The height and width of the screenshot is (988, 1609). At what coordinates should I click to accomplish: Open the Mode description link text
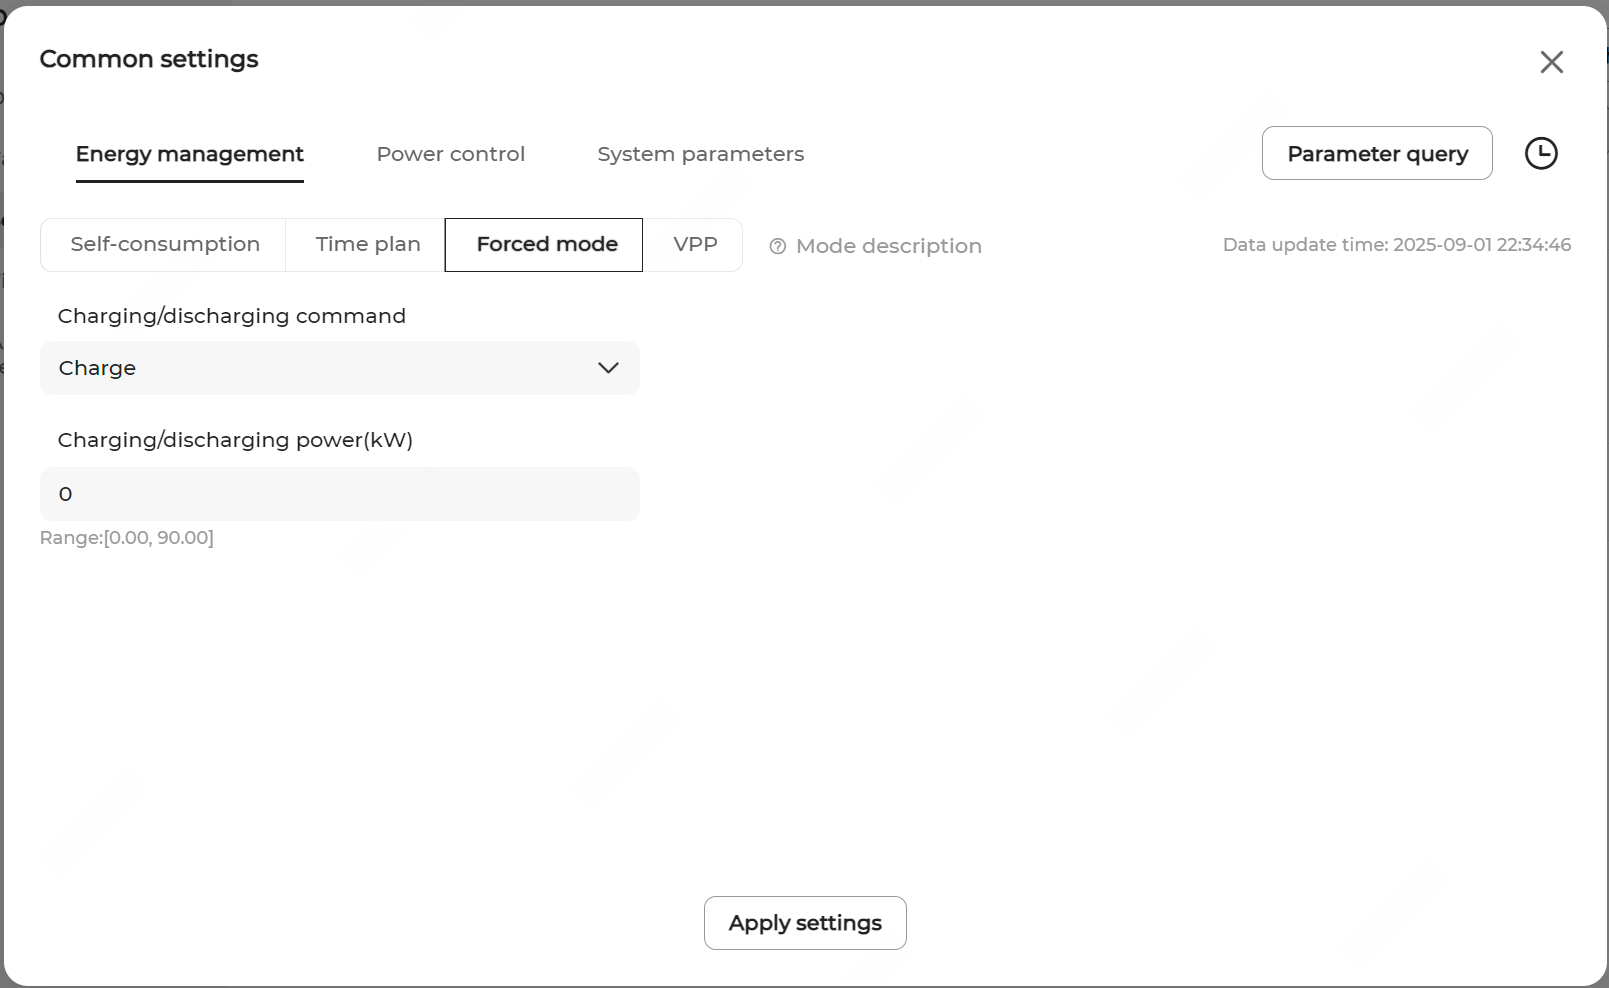click(888, 246)
